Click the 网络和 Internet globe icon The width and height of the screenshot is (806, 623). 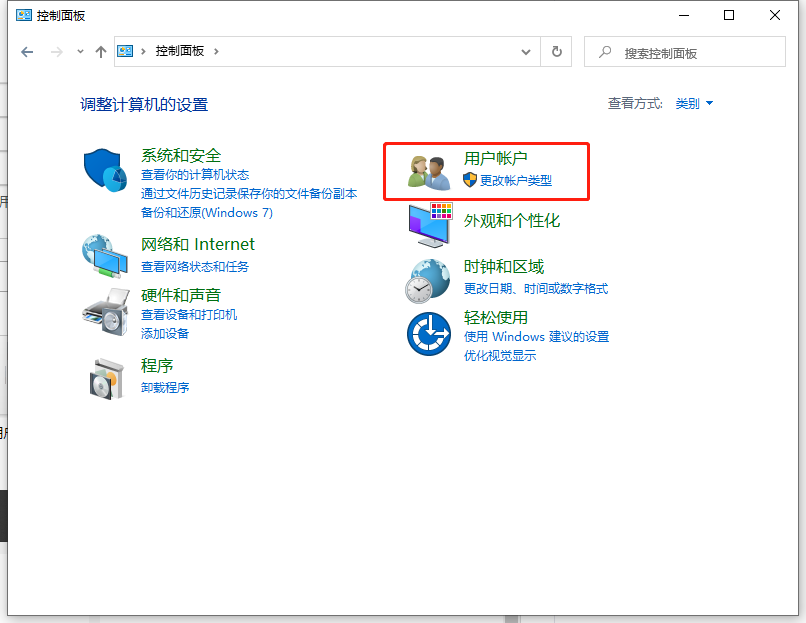coord(107,254)
